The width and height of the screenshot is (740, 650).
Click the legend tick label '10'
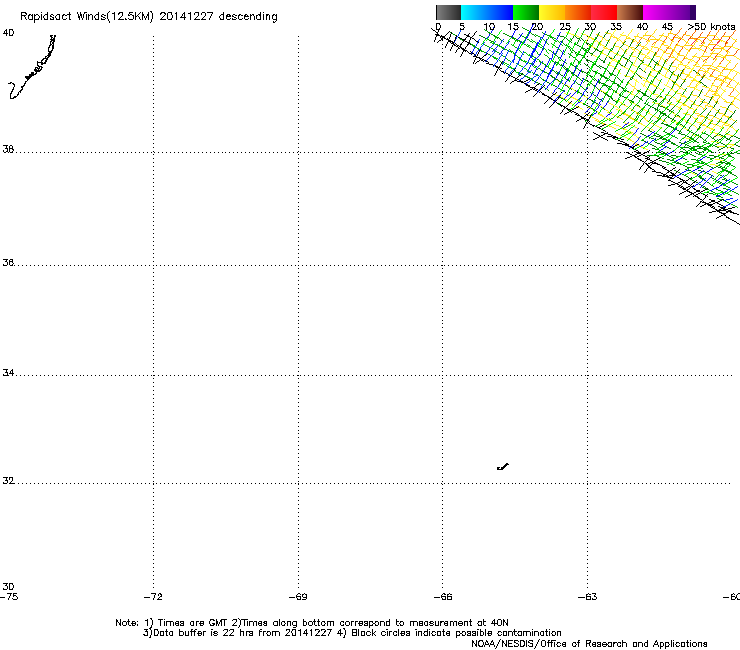[489, 27]
